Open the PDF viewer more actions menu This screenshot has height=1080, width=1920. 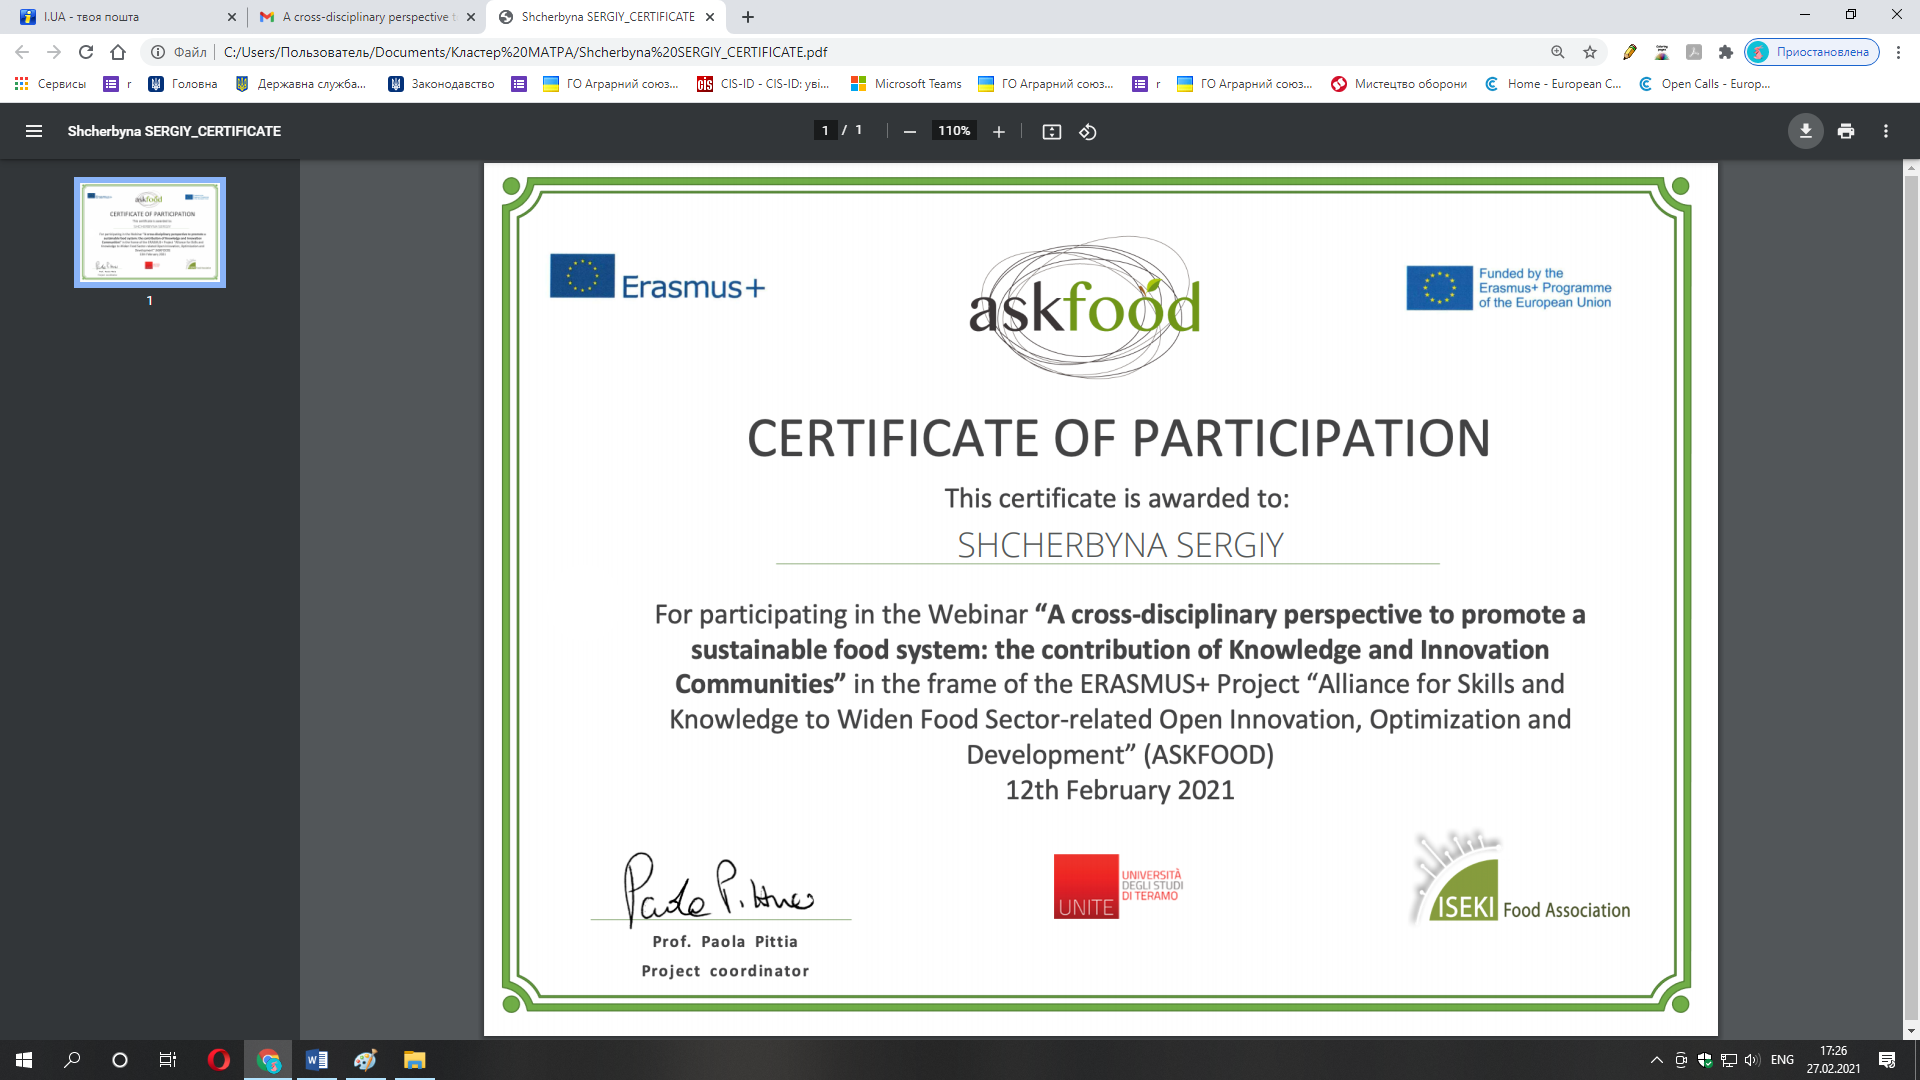coord(1886,131)
